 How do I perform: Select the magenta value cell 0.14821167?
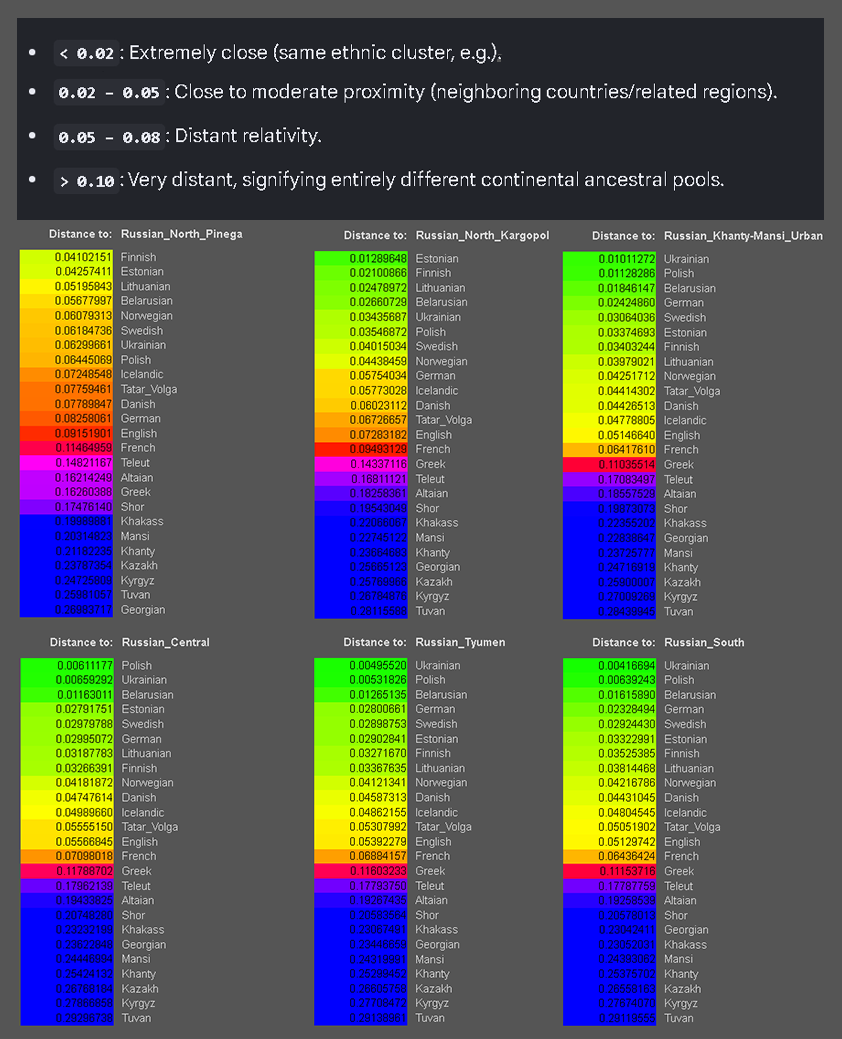[66, 463]
